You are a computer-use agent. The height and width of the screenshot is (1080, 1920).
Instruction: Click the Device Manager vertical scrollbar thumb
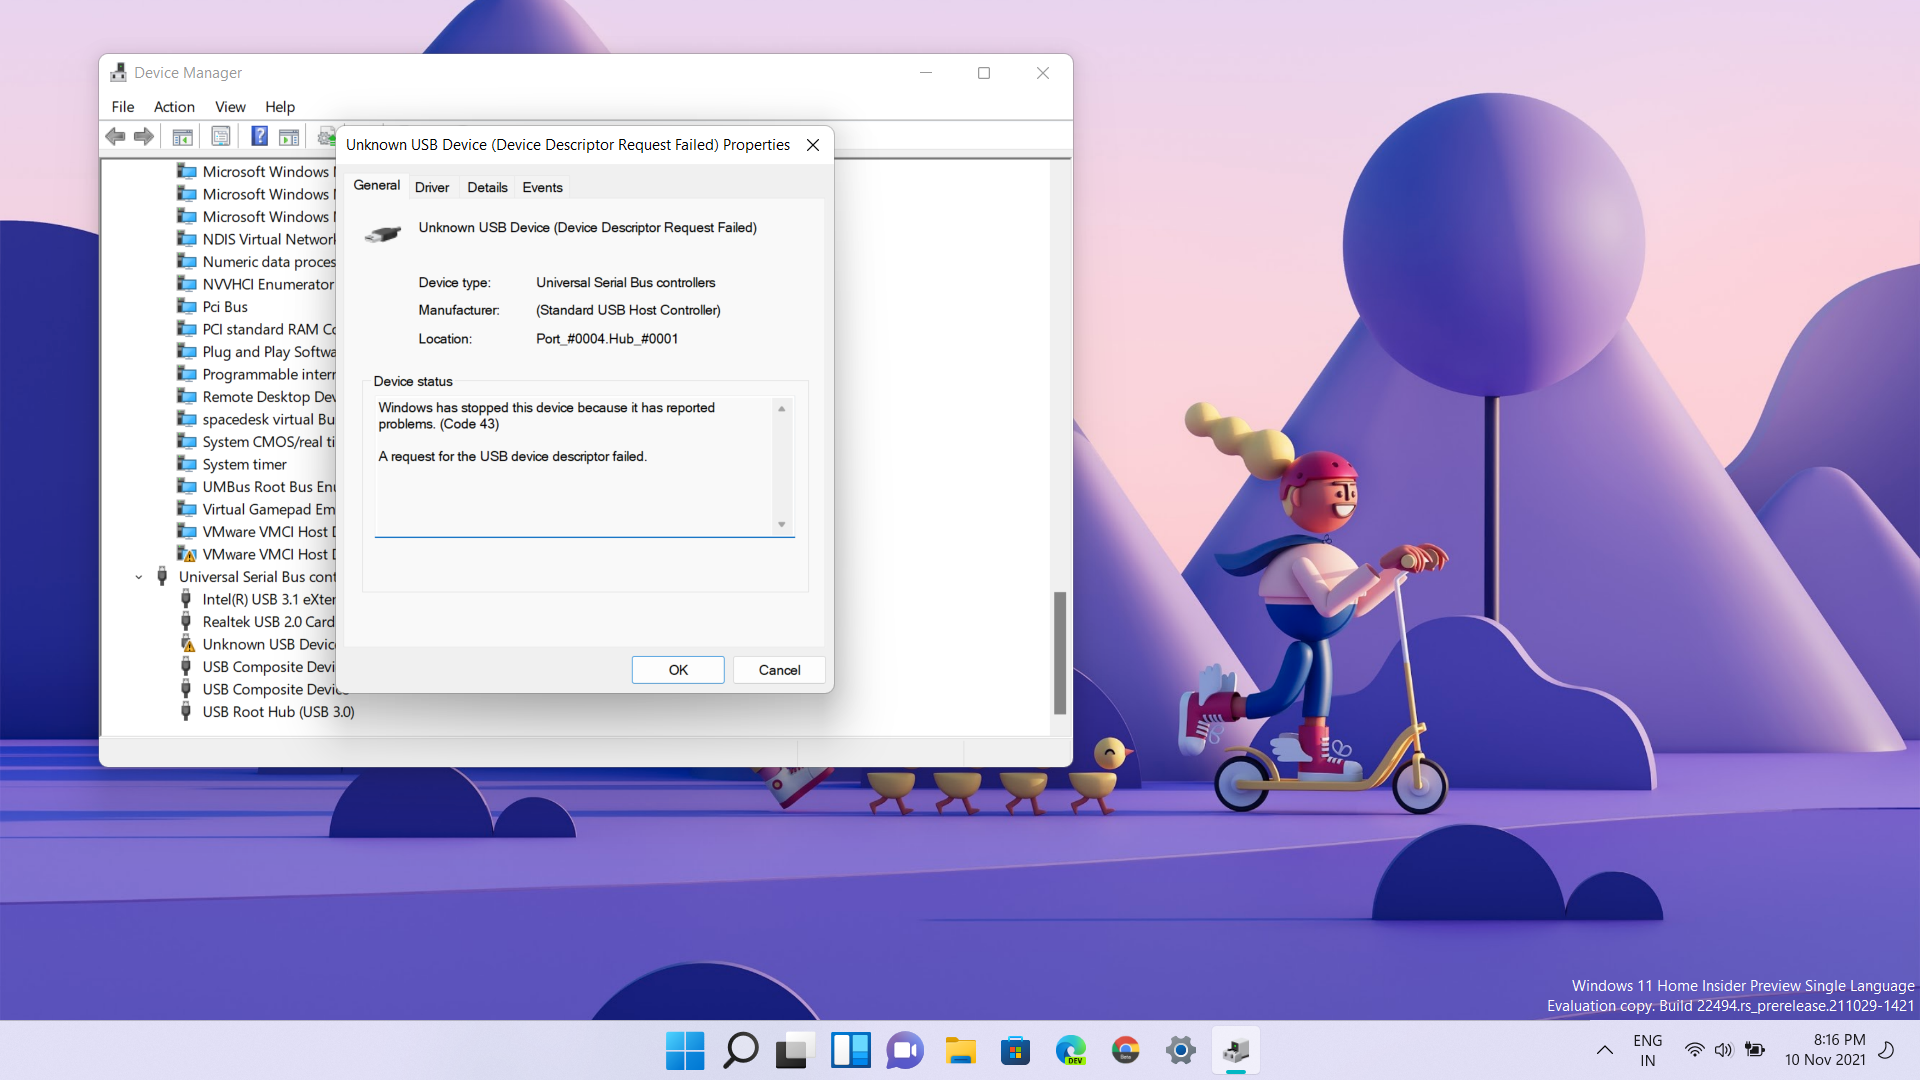(1060, 653)
